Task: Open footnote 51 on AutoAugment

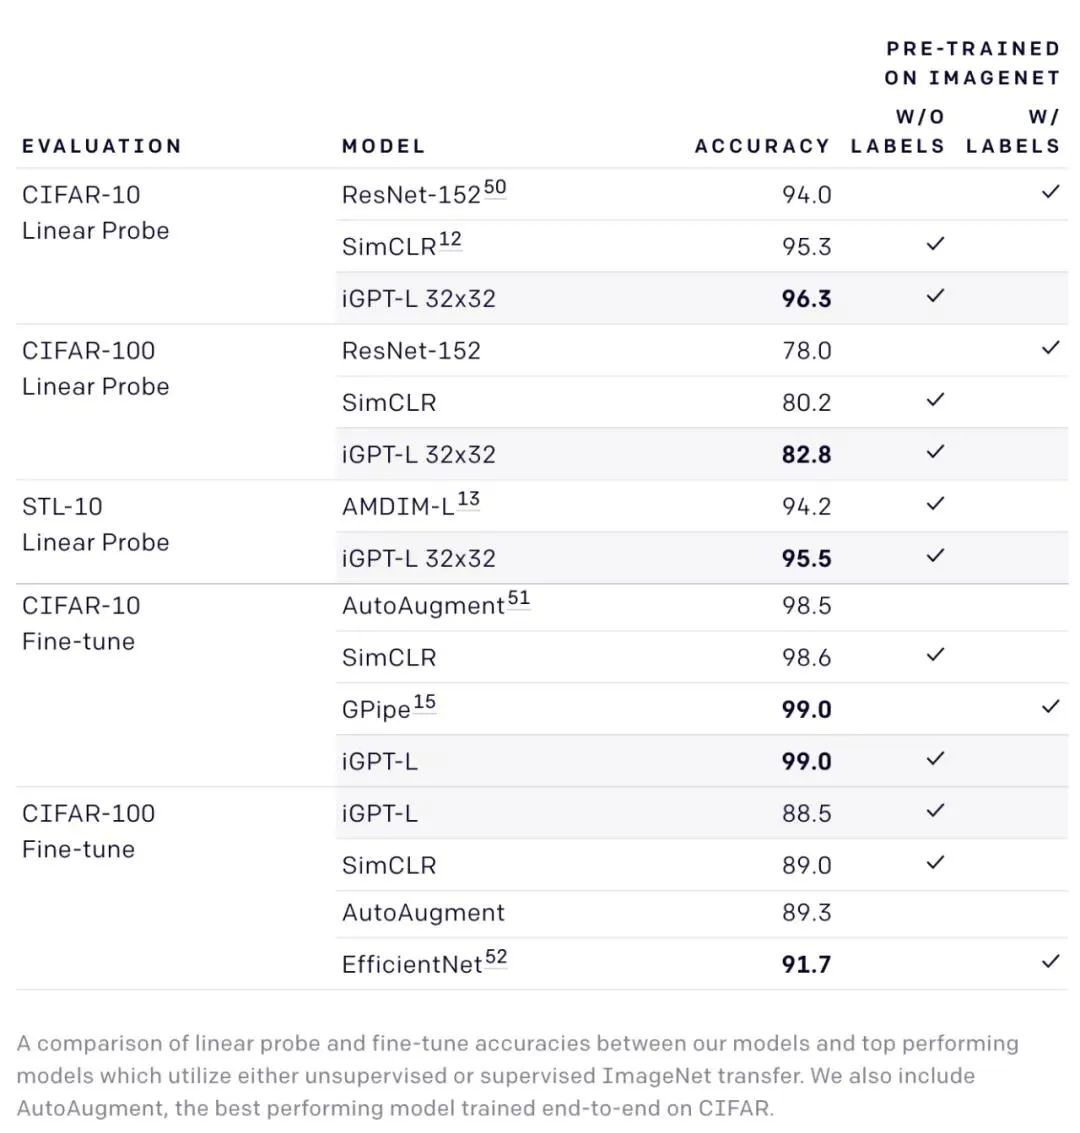Action: (x=518, y=600)
